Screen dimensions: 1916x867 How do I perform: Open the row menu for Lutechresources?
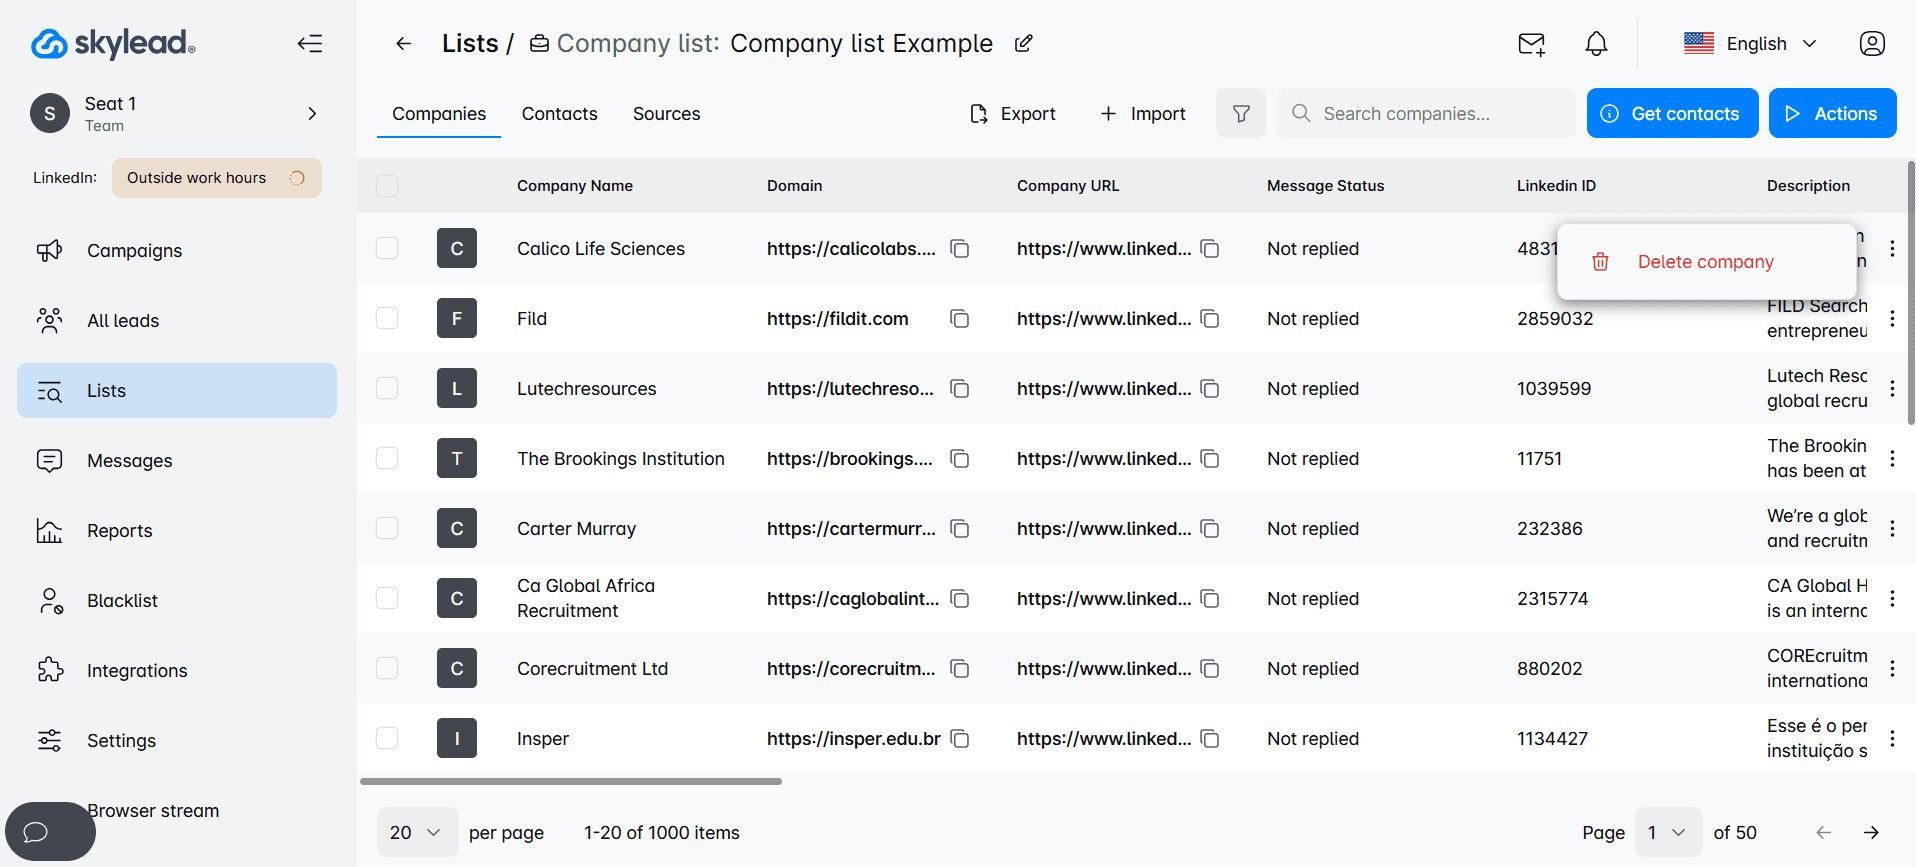tap(1892, 388)
